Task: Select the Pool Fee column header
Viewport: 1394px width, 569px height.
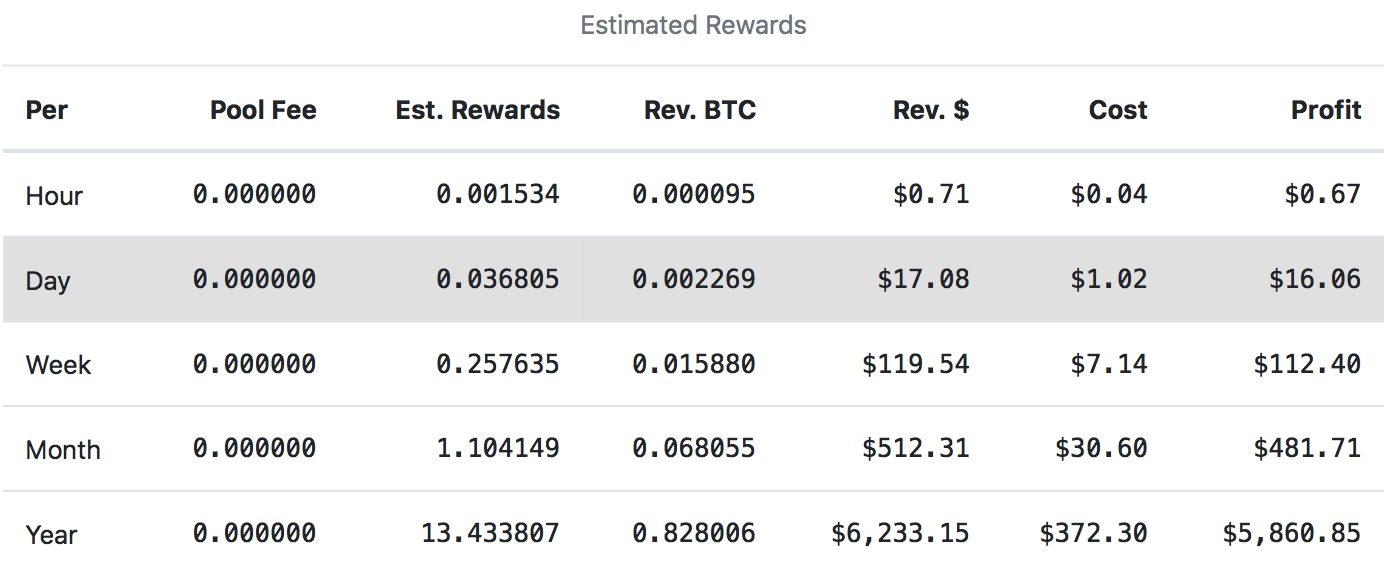Action: 263,110
